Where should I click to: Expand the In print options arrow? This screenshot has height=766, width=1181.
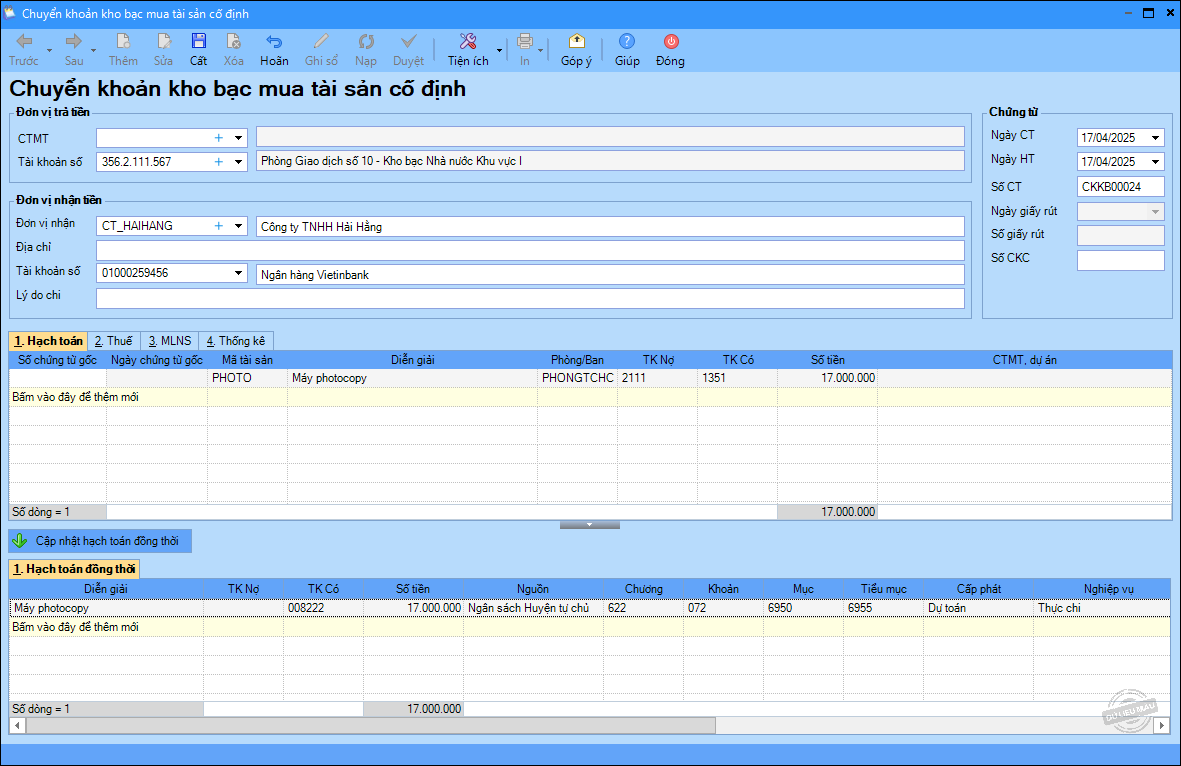541,51
